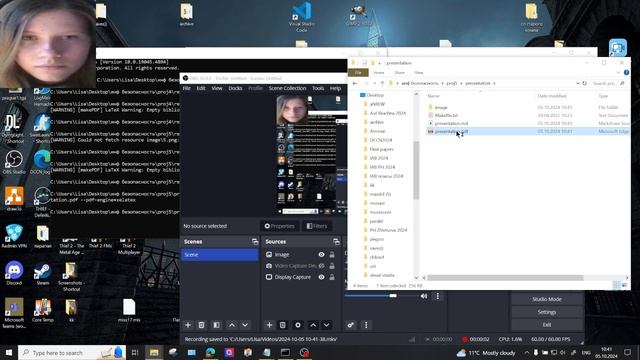Select Makefile.txt in Explorer file list
The width and height of the screenshot is (640, 360).
(x=446, y=116)
